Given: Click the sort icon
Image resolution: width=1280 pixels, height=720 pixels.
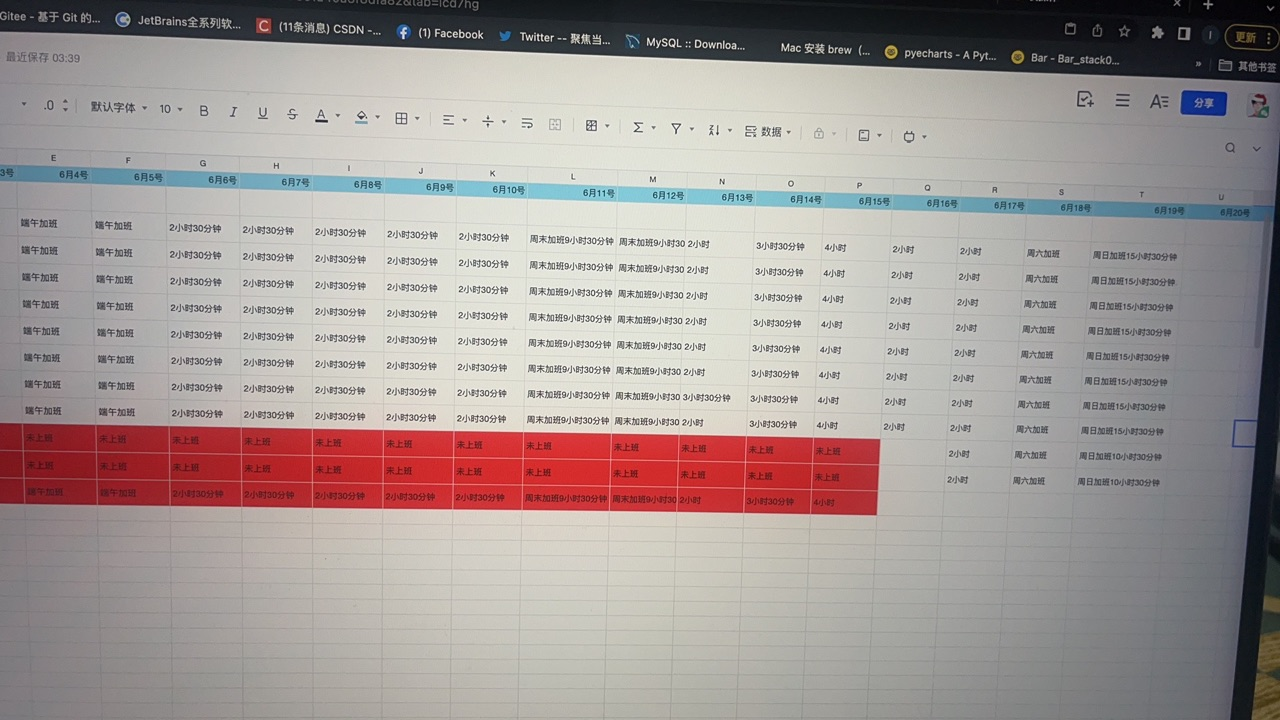Looking at the screenshot, I should point(714,130).
